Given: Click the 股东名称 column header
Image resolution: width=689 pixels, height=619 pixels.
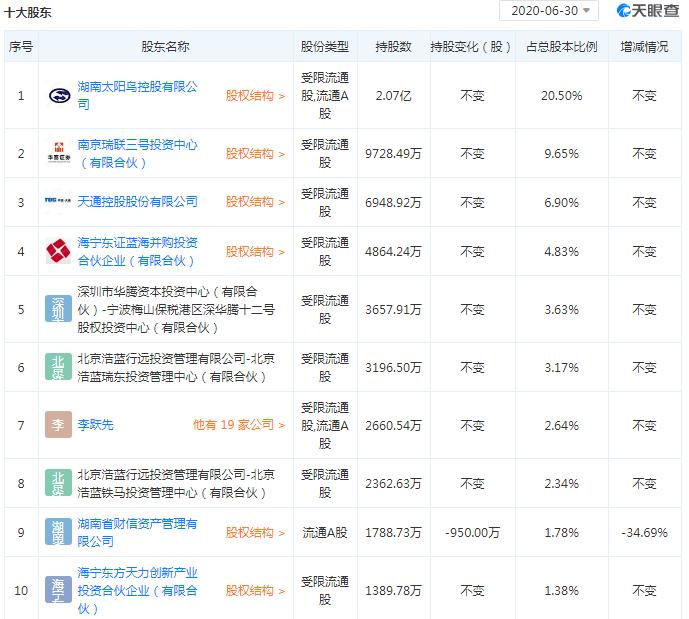Looking at the screenshot, I should 165,46.
